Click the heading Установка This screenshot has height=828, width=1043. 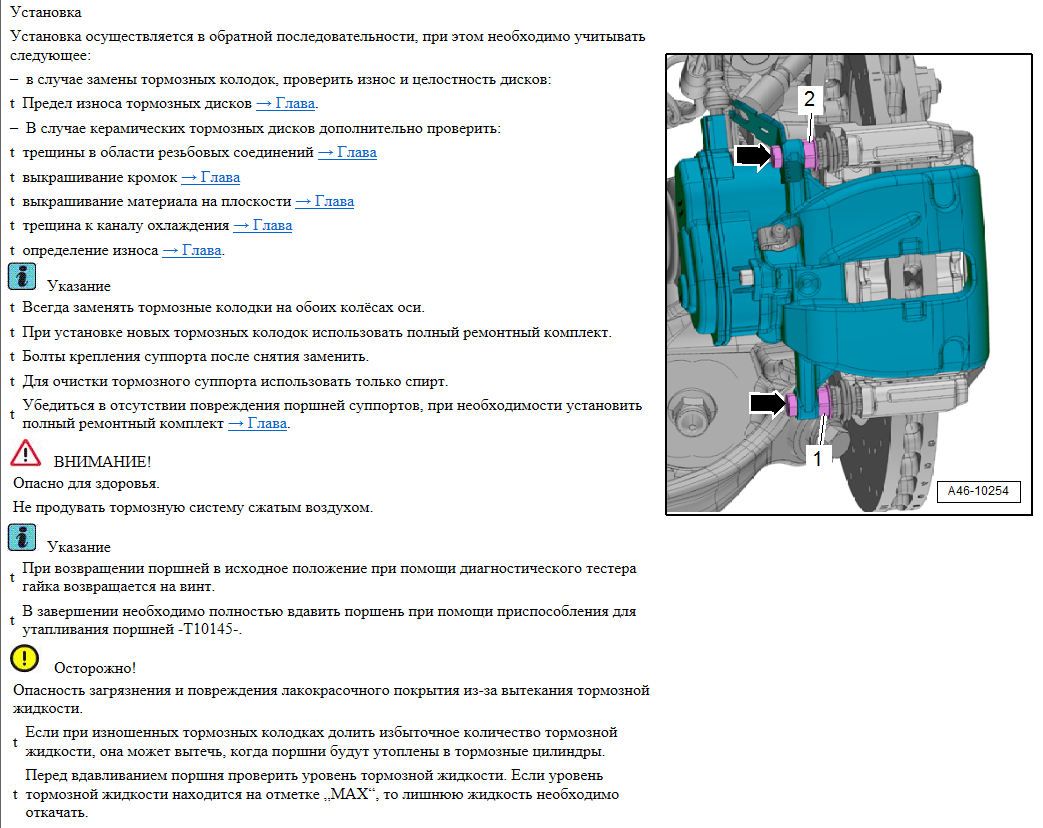coord(46,12)
